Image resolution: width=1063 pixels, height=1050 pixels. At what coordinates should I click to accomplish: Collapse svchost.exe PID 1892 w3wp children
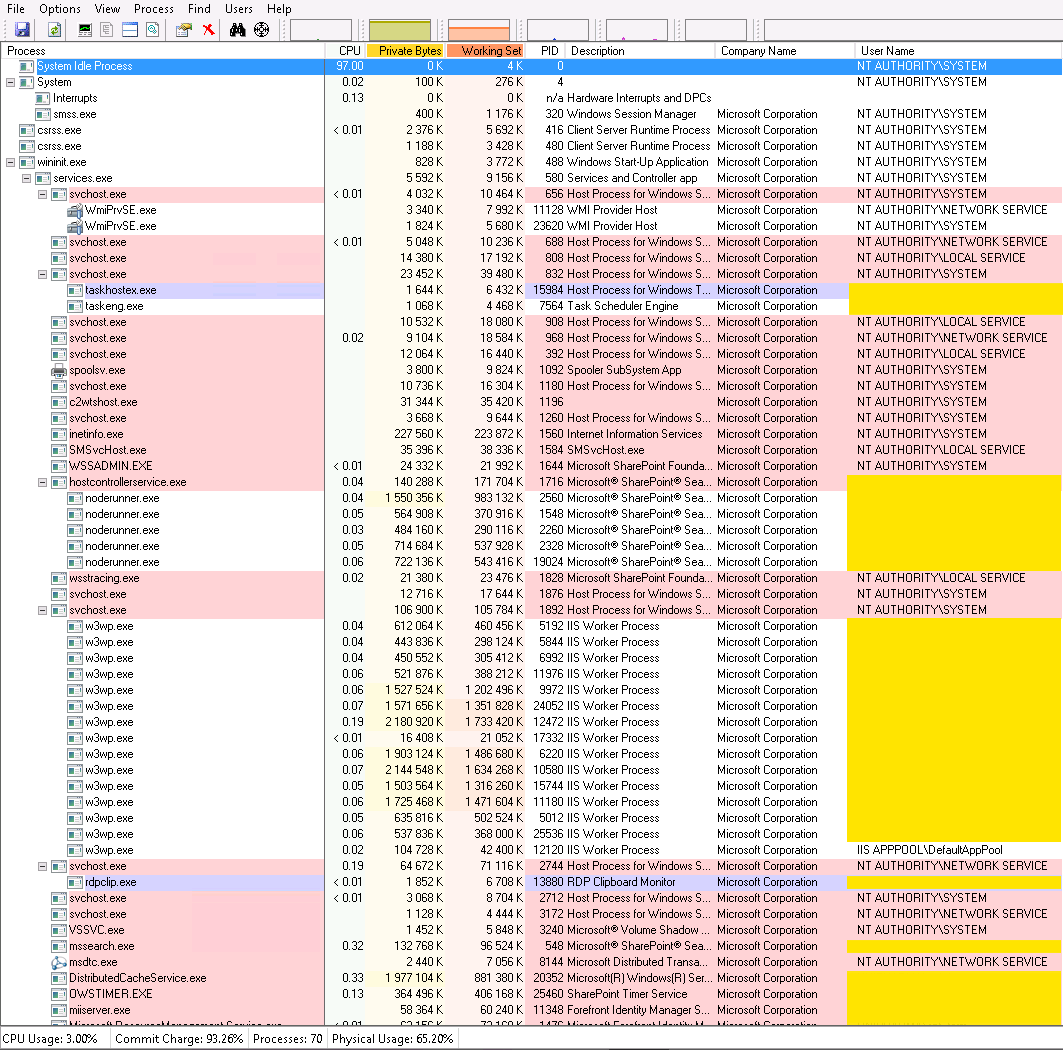42,610
